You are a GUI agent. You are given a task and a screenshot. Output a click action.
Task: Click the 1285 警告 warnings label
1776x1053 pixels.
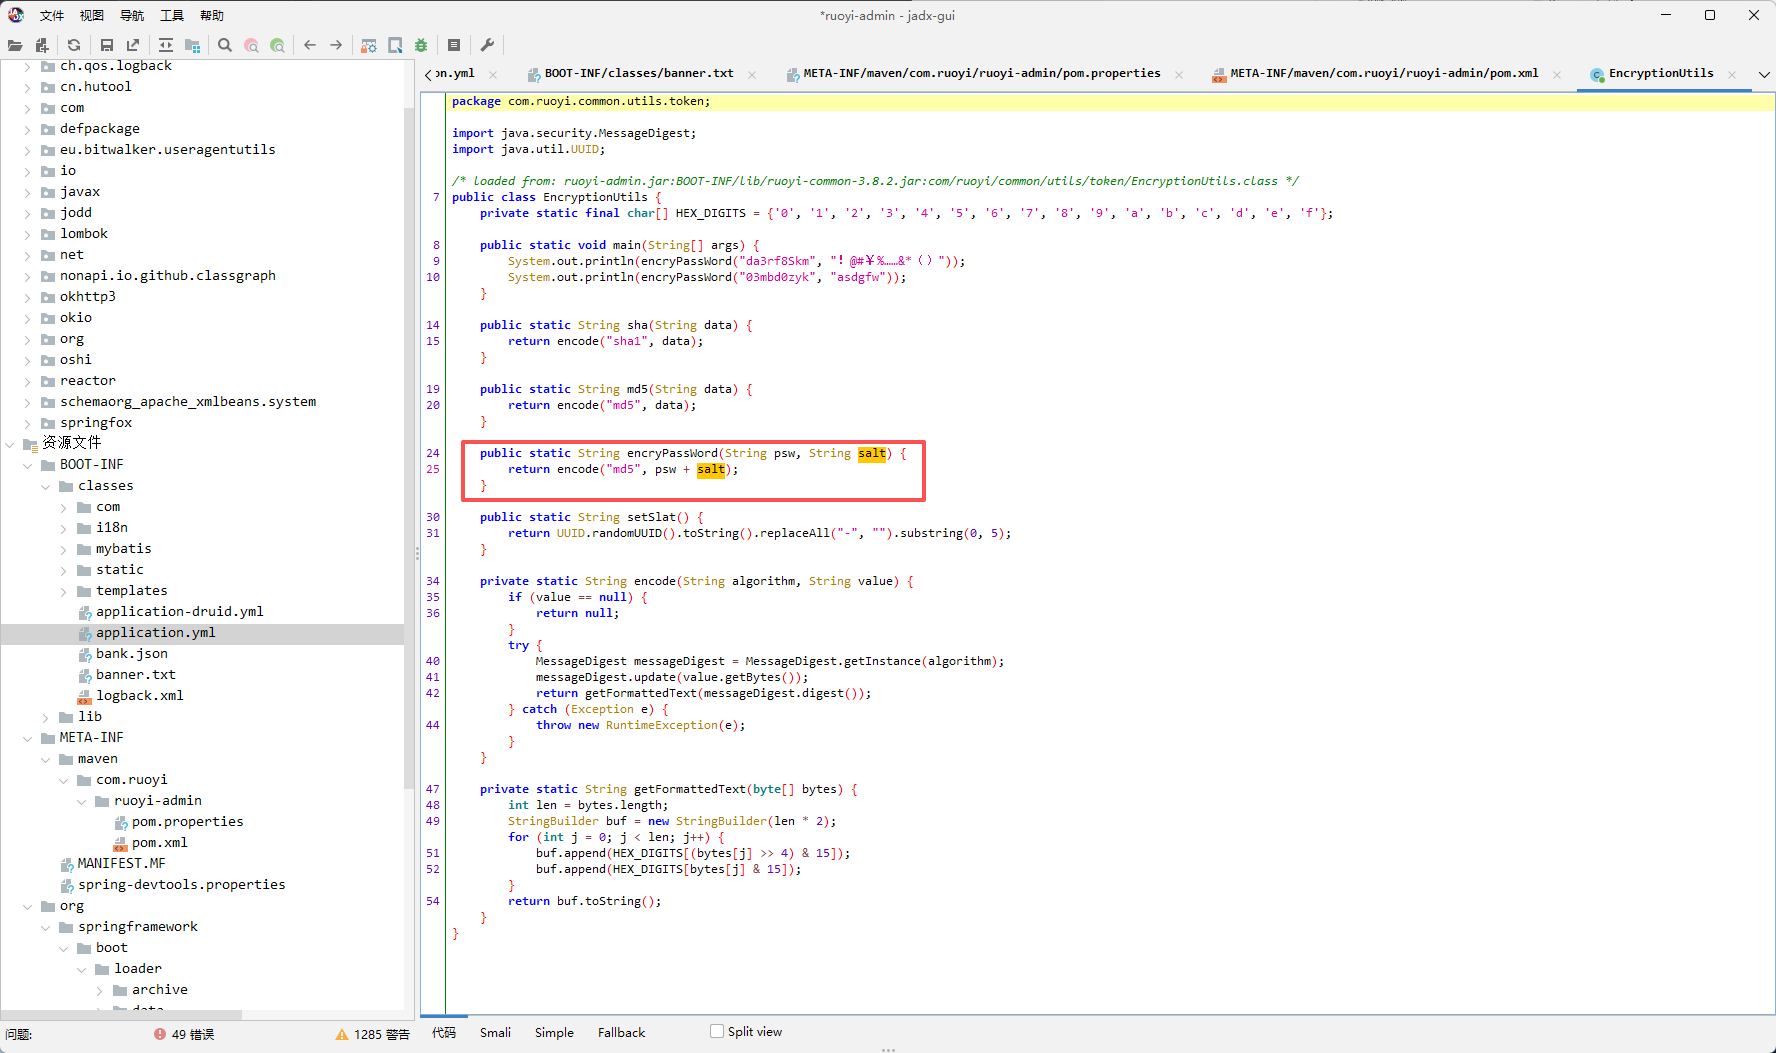[382, 1034]
